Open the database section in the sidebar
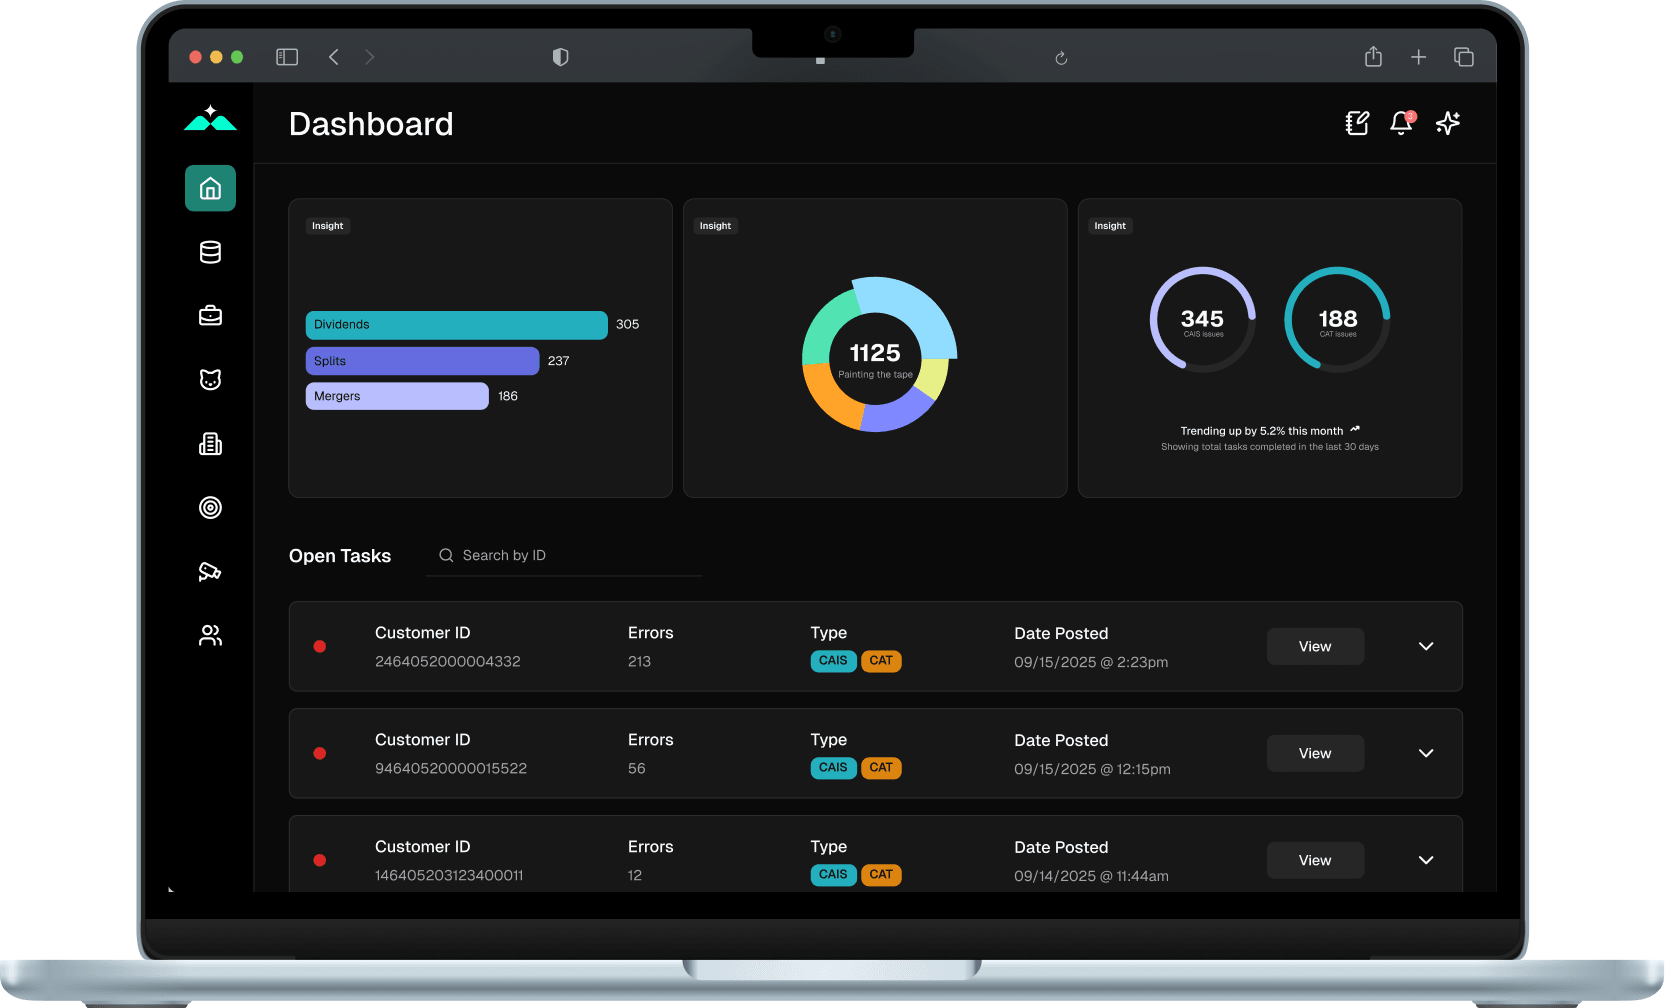The image size is (1665, 1008). point(210,252)
